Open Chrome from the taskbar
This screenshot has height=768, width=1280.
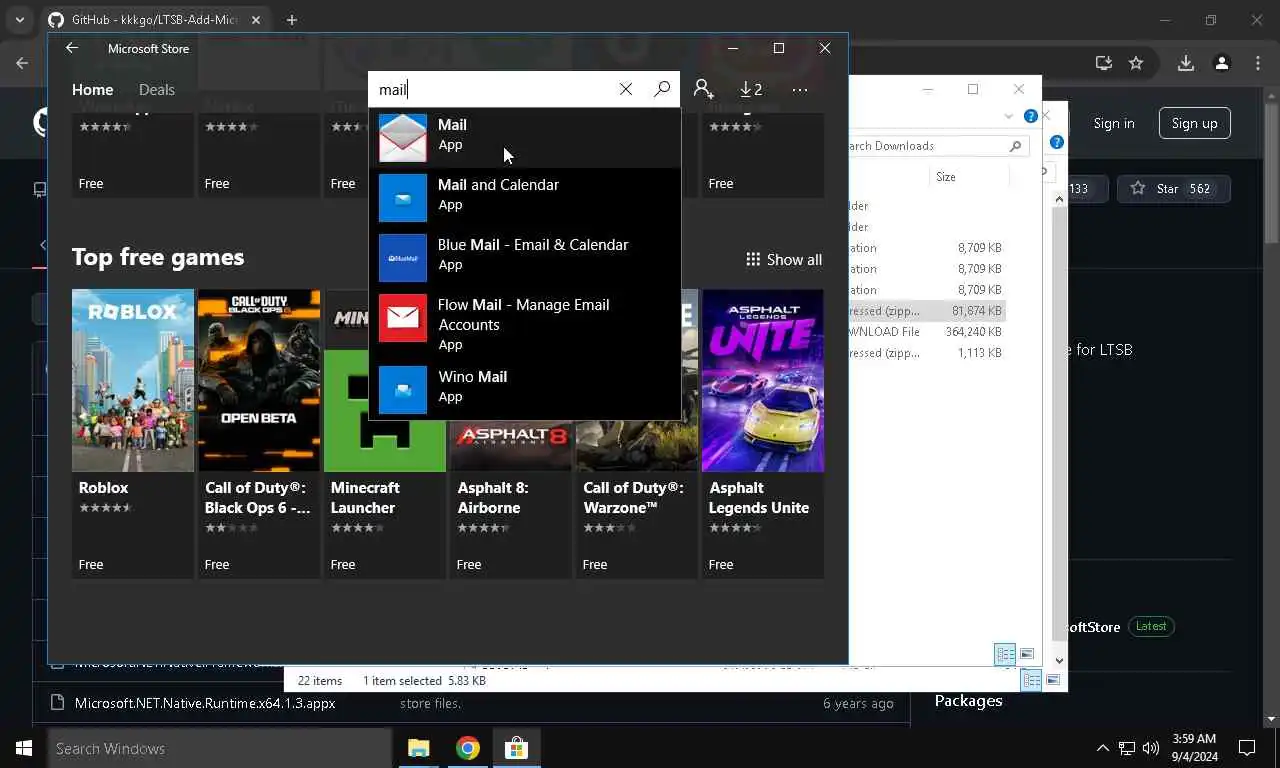point(467,748)
